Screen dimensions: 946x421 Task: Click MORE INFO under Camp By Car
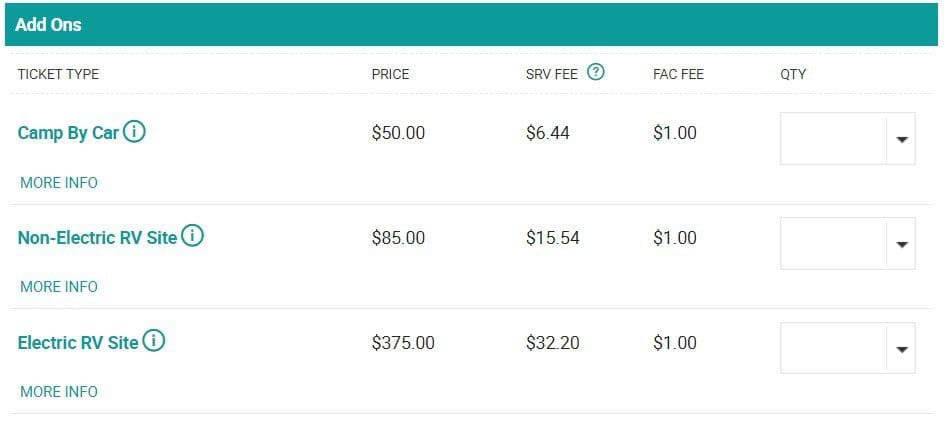[x=59, y=182]
